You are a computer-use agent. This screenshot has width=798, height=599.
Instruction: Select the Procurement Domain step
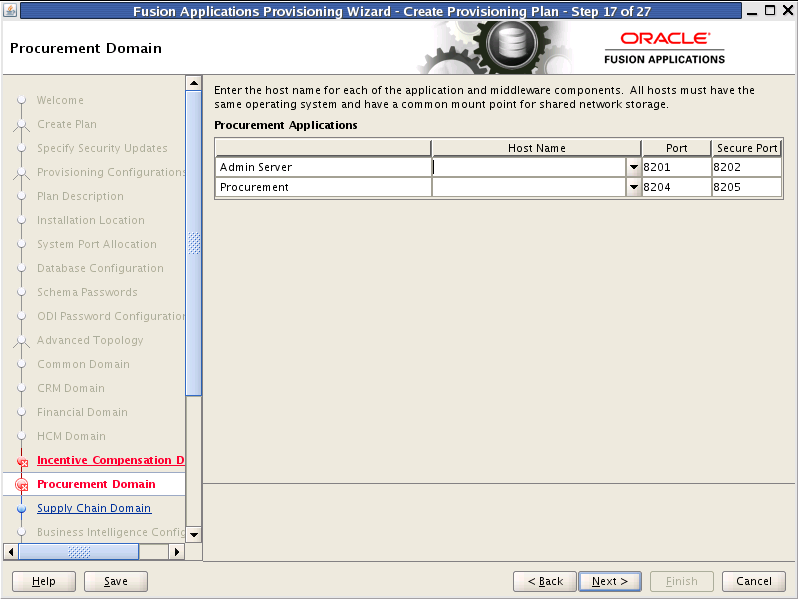coord(96,484)
